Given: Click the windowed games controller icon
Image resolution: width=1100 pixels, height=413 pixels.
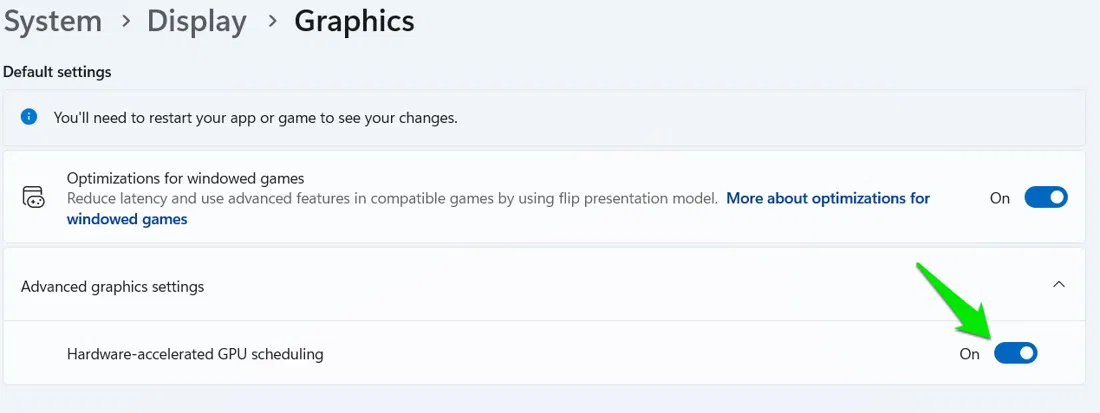Looking at the screenshot, I should click(x=33, y=197).
